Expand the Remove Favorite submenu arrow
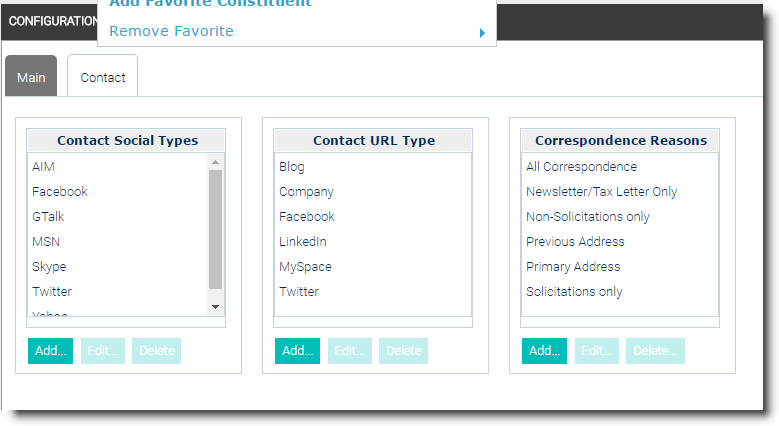The image size is (779, 426). click(482, 33)
